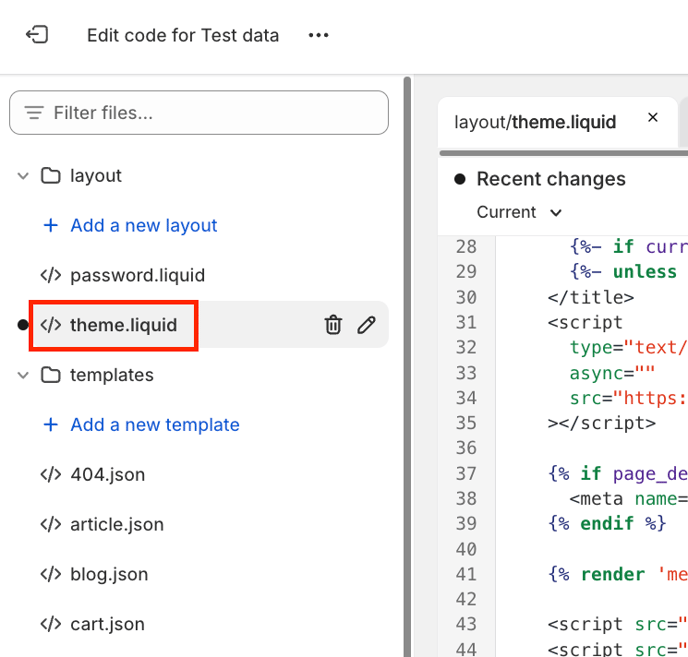Click the Recent changes heading

pyautogui.click(x=551, y=179)
